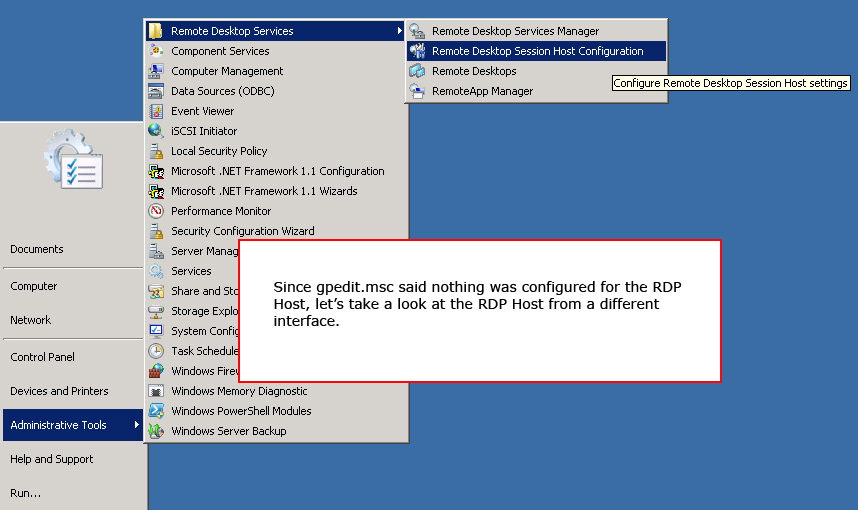Open iSCSI Initiator entry
Viewport: 858px width, 510px height.
click(276, 131)
